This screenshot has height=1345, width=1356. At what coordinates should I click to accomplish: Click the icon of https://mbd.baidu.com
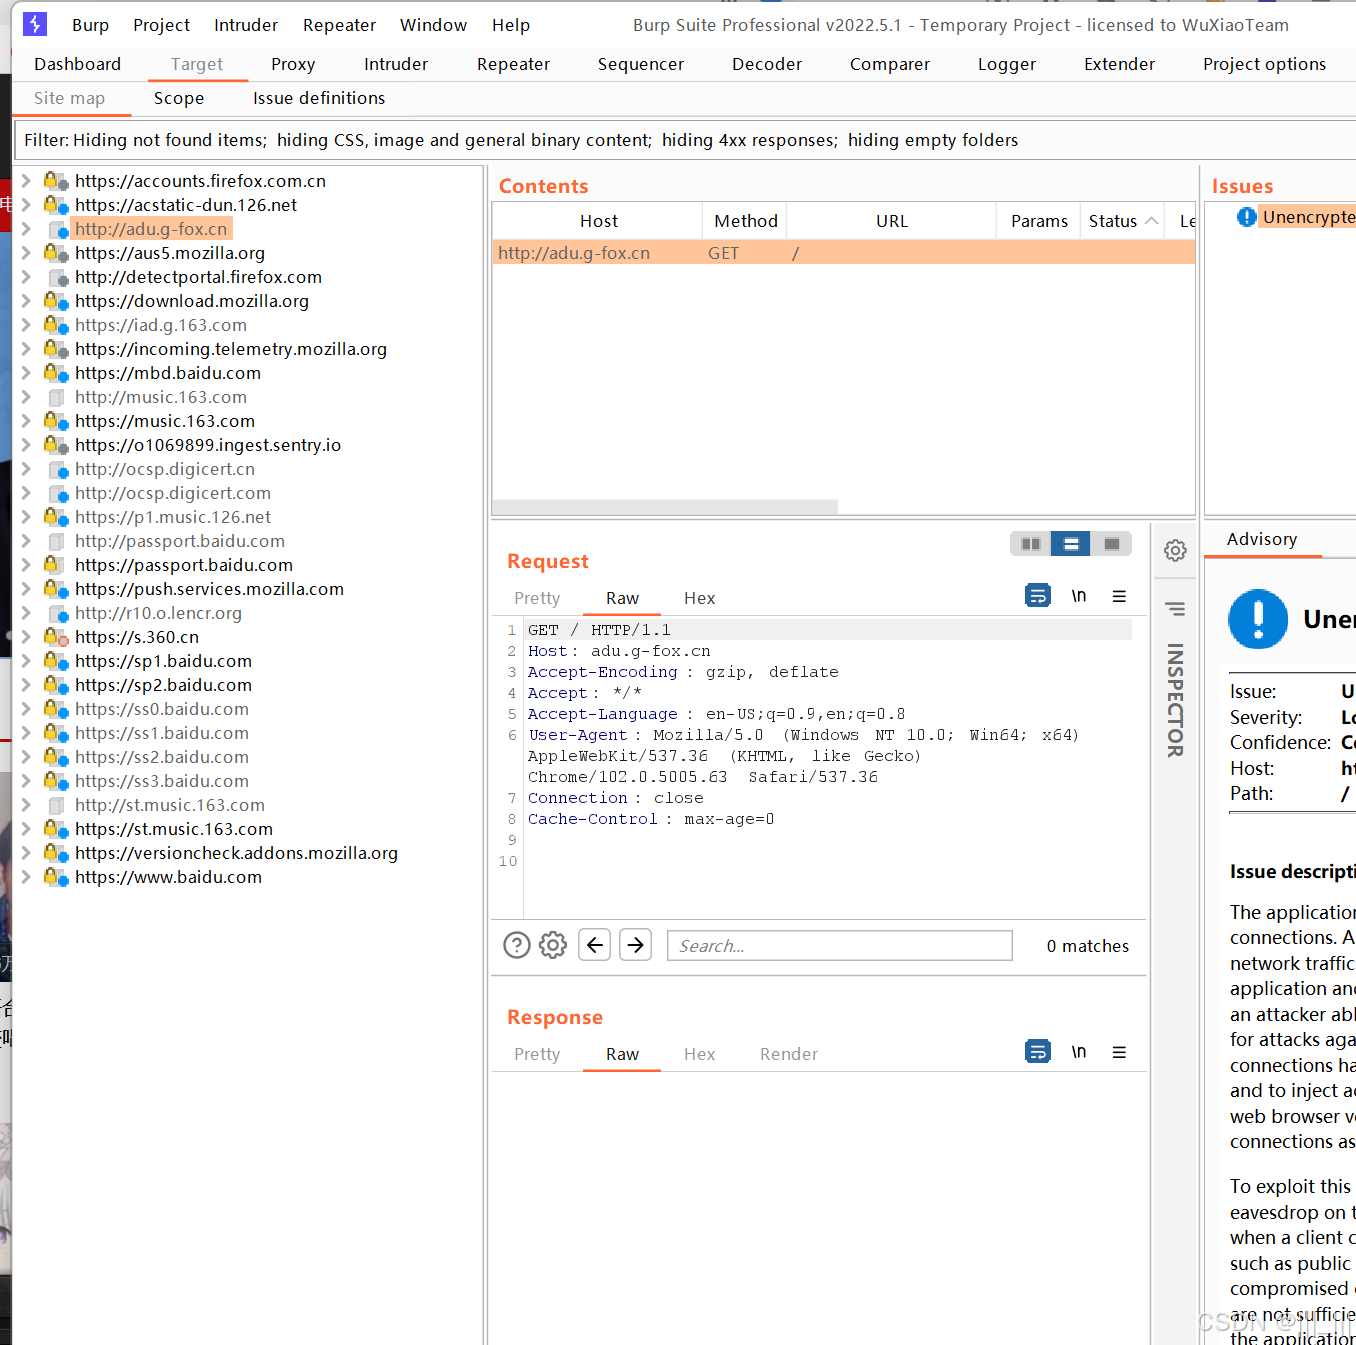[x=56, y=373]
